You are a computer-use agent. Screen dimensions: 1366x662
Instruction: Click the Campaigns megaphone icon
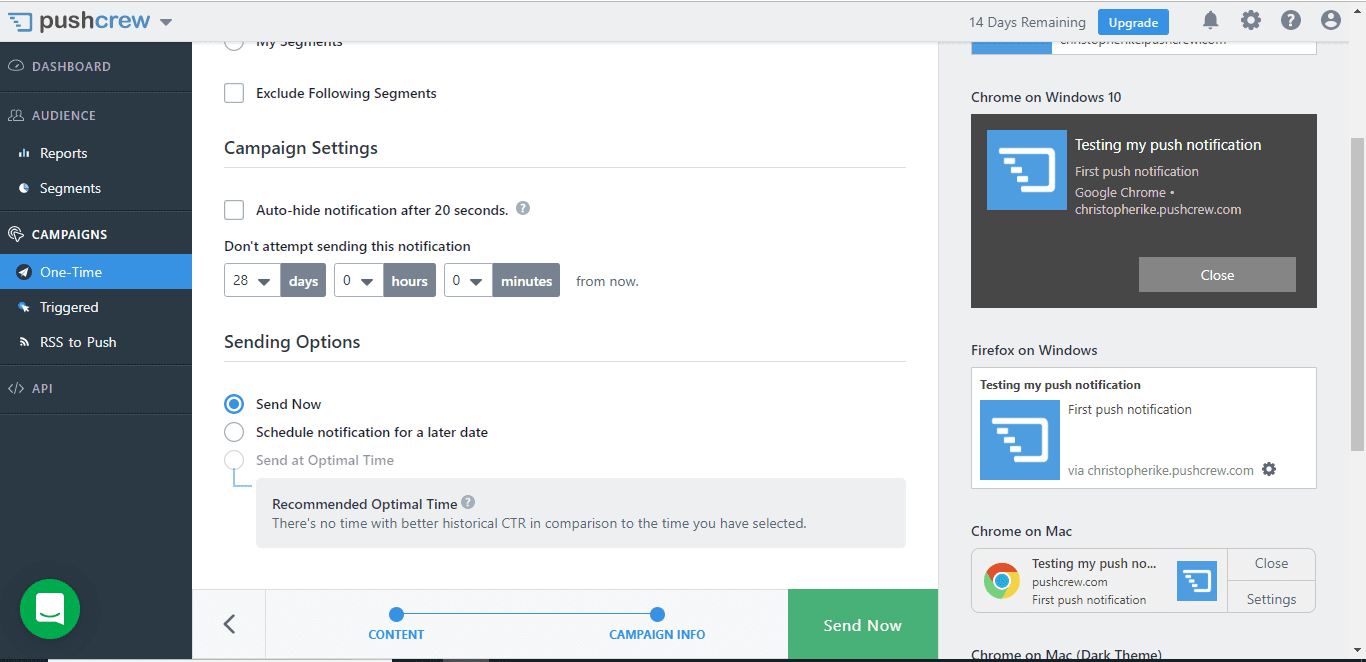[x=16, y=234]
